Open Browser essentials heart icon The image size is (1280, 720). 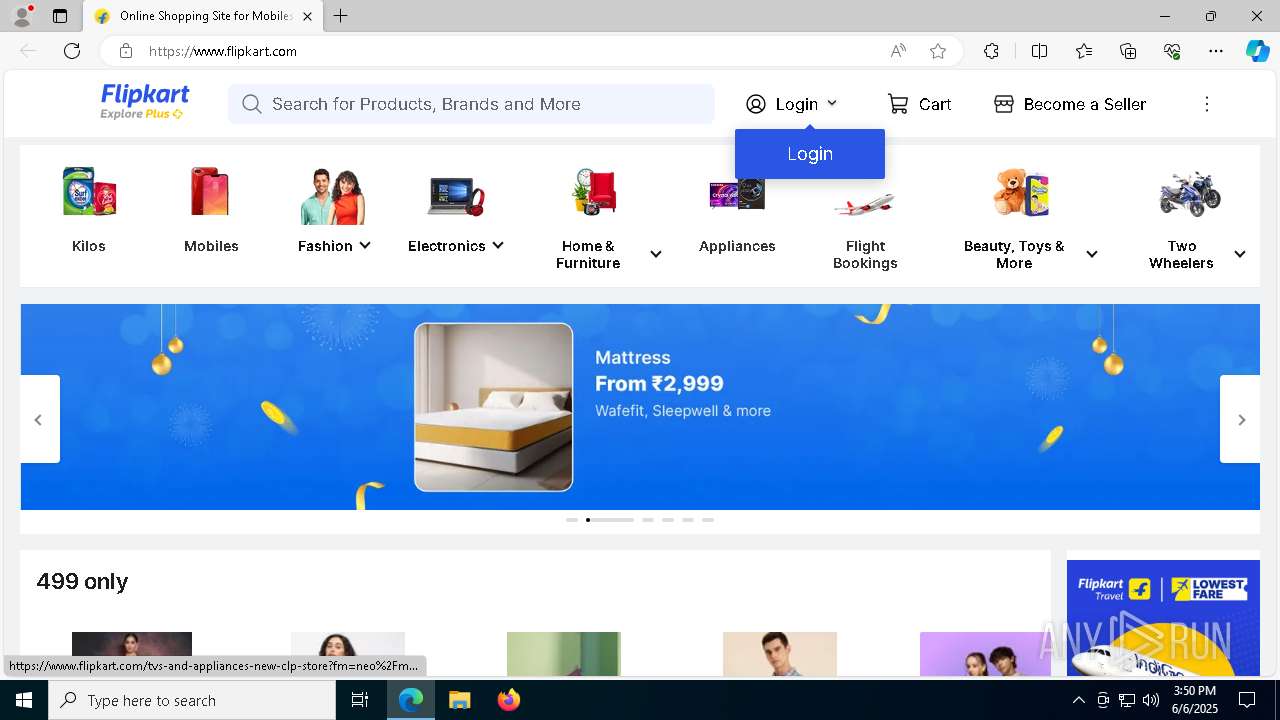(x=1172, y=51)
